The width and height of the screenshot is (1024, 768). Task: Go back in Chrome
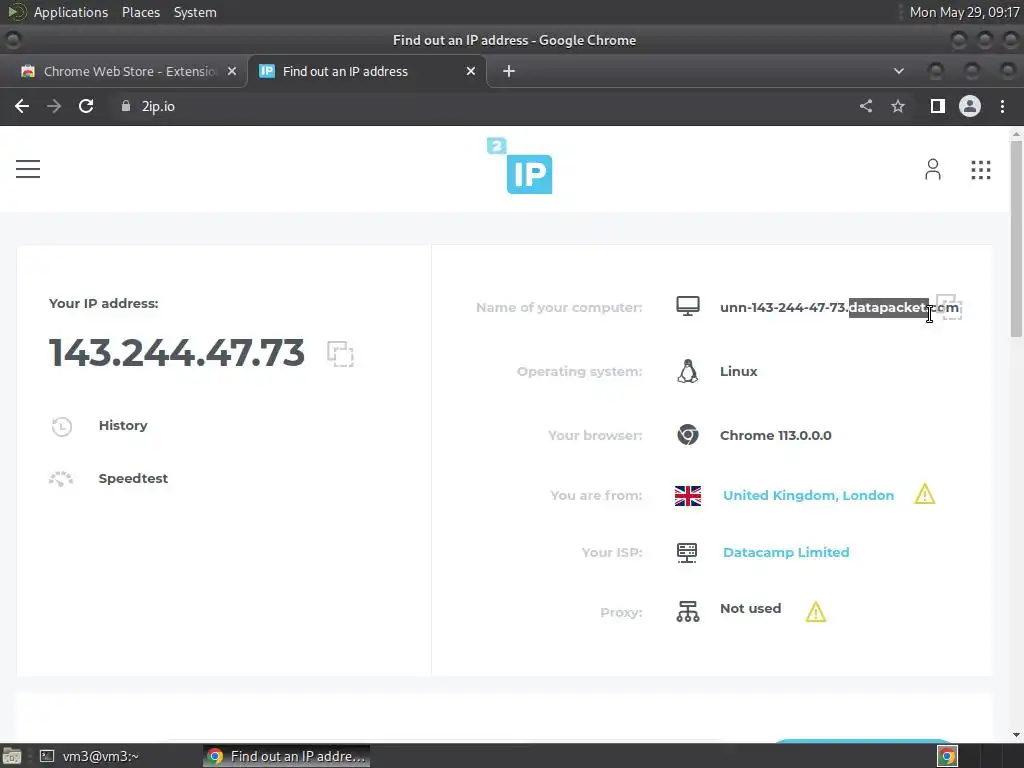coord(22,106)
